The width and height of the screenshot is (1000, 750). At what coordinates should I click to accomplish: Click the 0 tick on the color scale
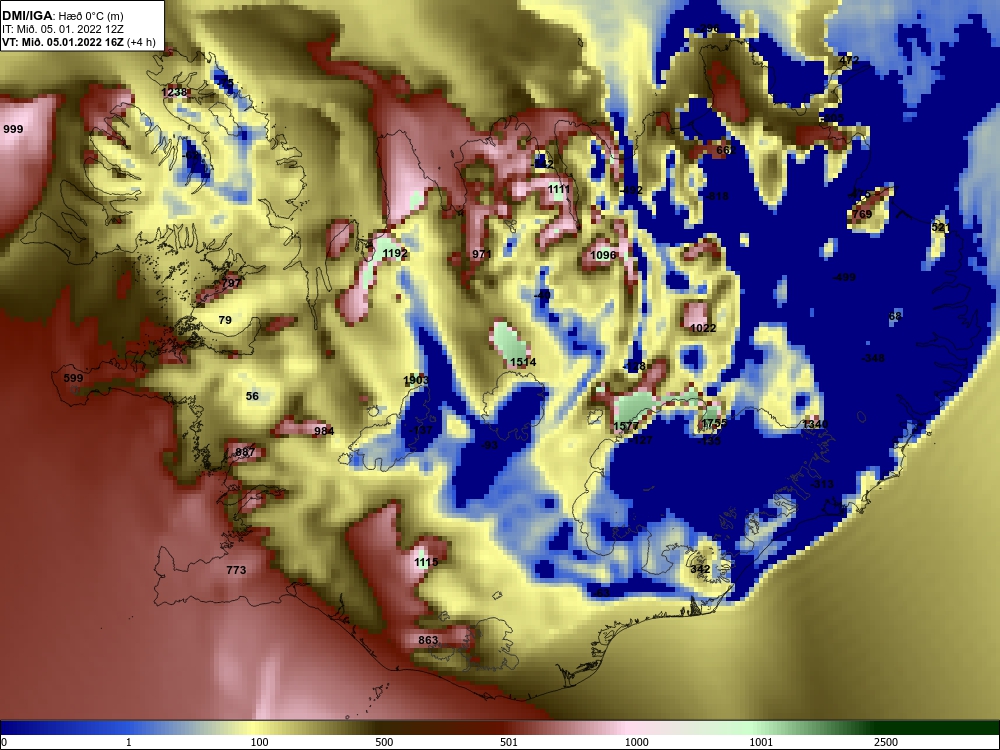pos(4,742)
